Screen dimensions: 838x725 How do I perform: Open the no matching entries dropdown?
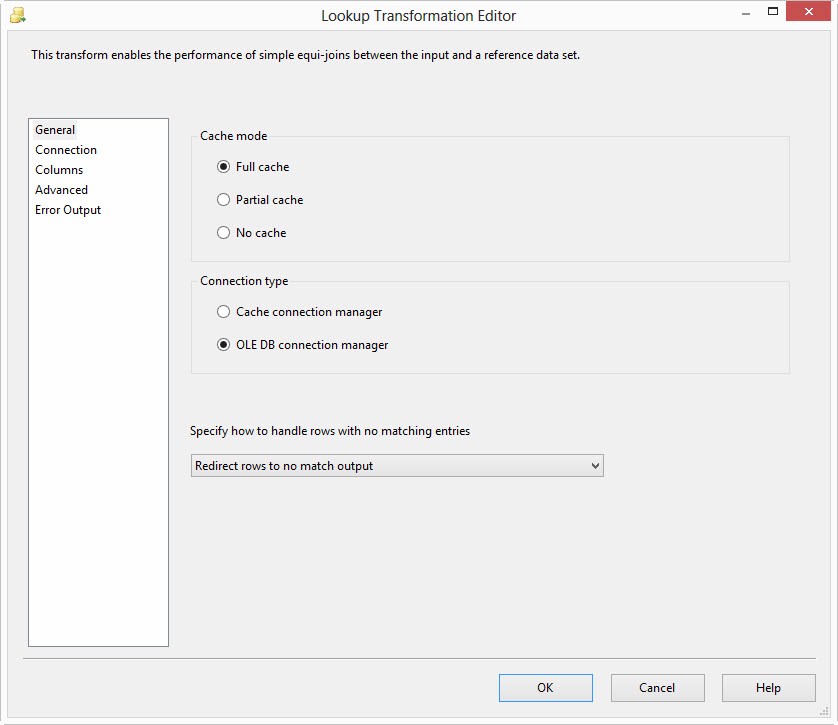coord(397,466)
